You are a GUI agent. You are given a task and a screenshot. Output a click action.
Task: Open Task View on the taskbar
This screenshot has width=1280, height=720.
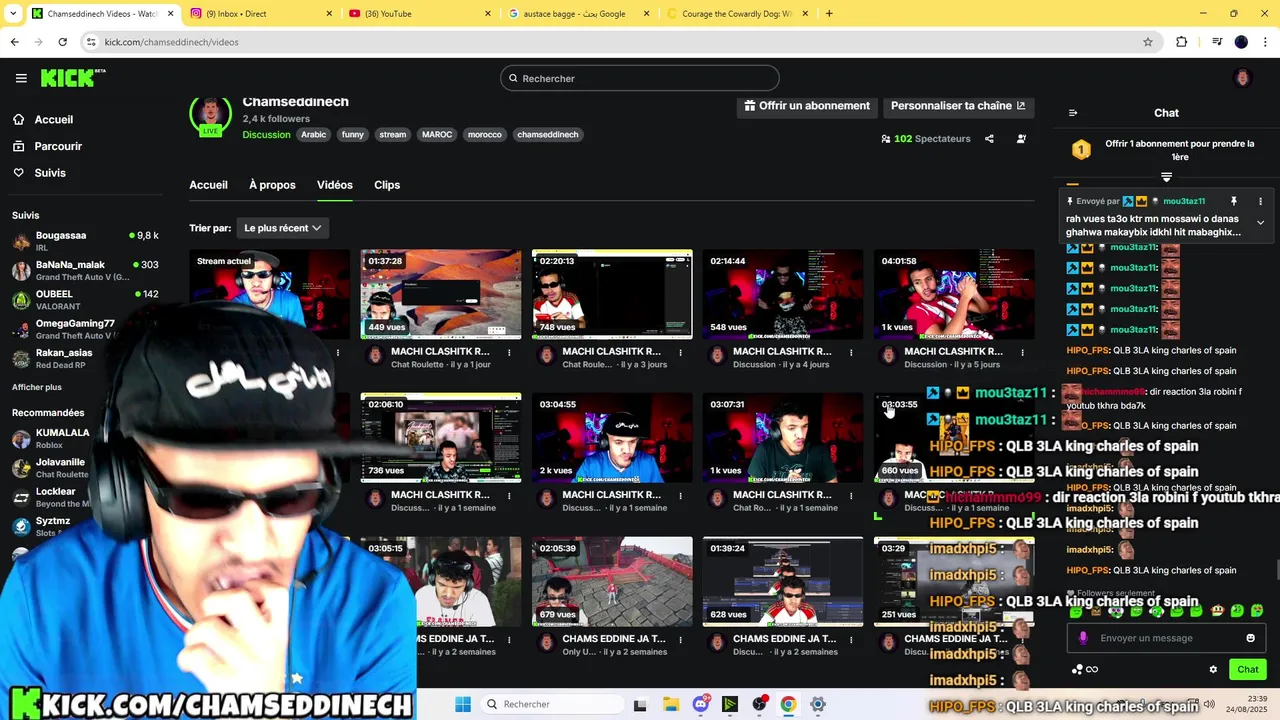[640, 704]
